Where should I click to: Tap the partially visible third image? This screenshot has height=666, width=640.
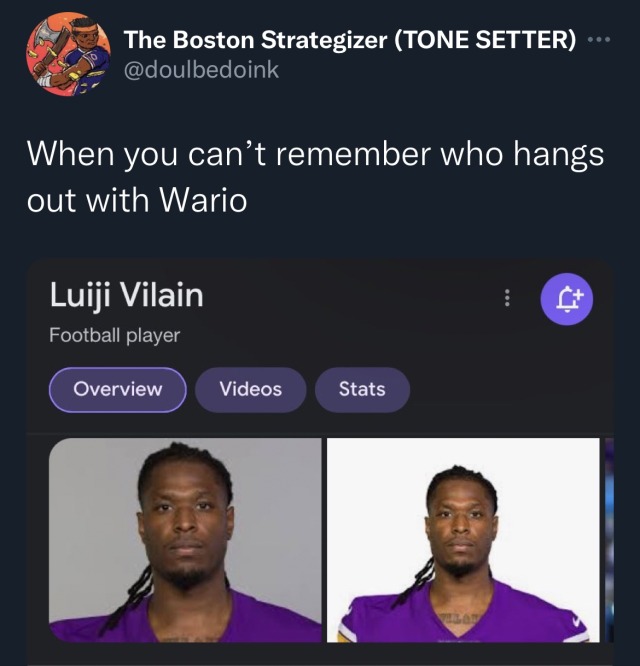tap(609, 540)
